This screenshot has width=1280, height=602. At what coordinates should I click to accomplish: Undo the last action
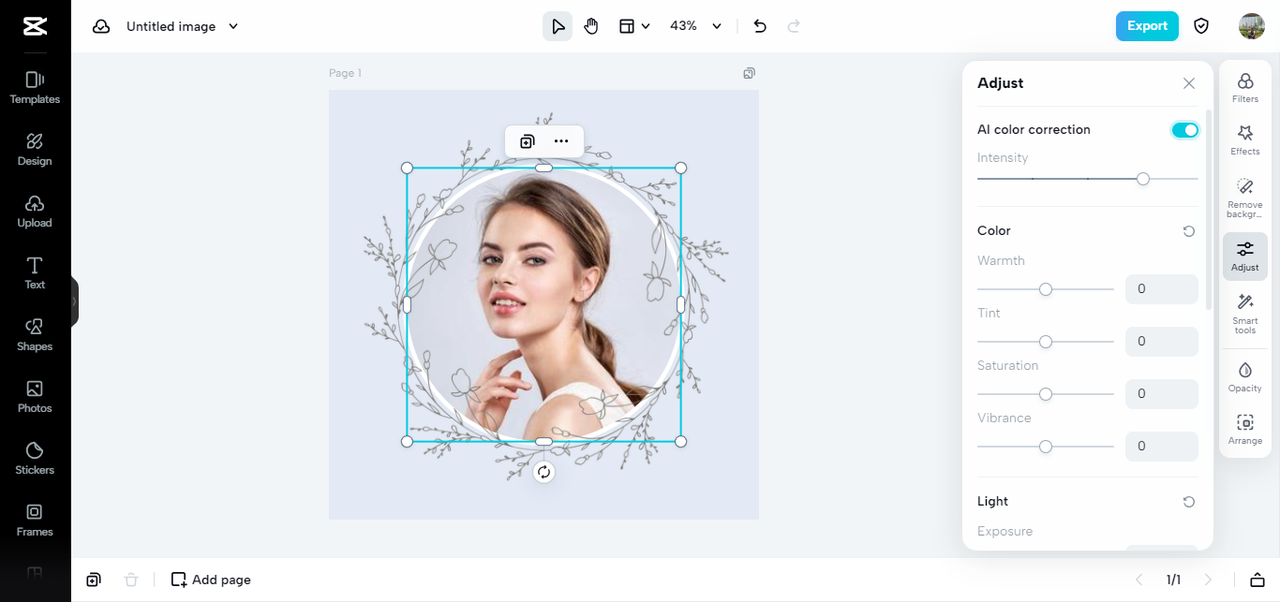click(760, 26)
